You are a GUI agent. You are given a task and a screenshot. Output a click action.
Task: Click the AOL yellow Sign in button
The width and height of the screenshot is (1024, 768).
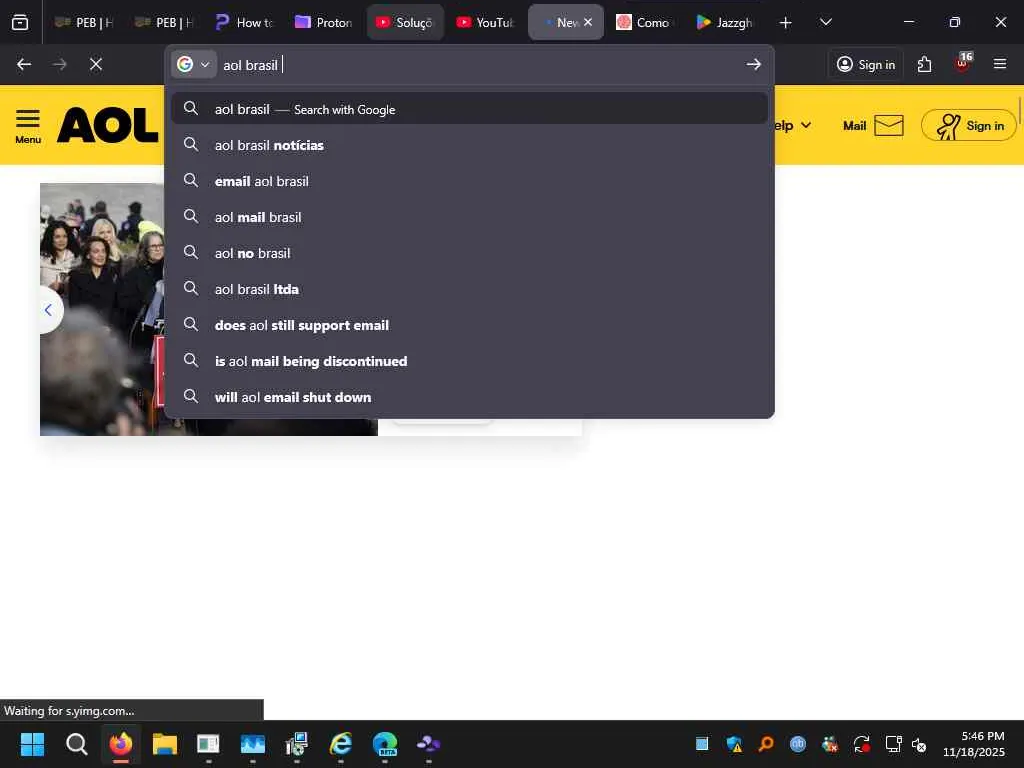tap(968, 125)
